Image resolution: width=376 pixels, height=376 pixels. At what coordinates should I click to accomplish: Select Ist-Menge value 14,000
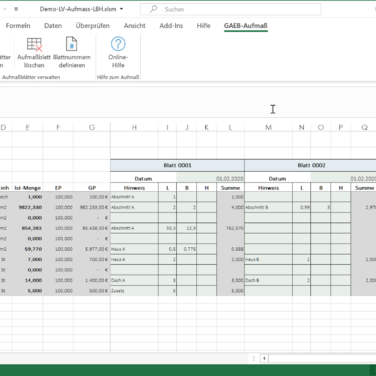tap(27, 280)
